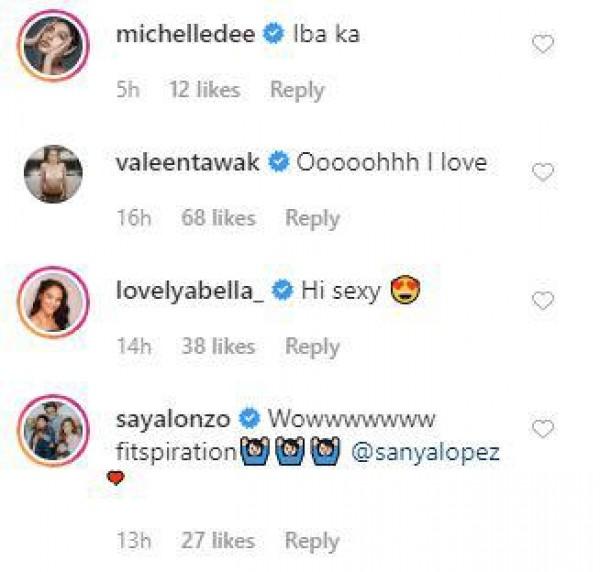This screenshot has width=600, height=572.
Task: Go to lovelyabella_ username profile
Action: point(190,291)
